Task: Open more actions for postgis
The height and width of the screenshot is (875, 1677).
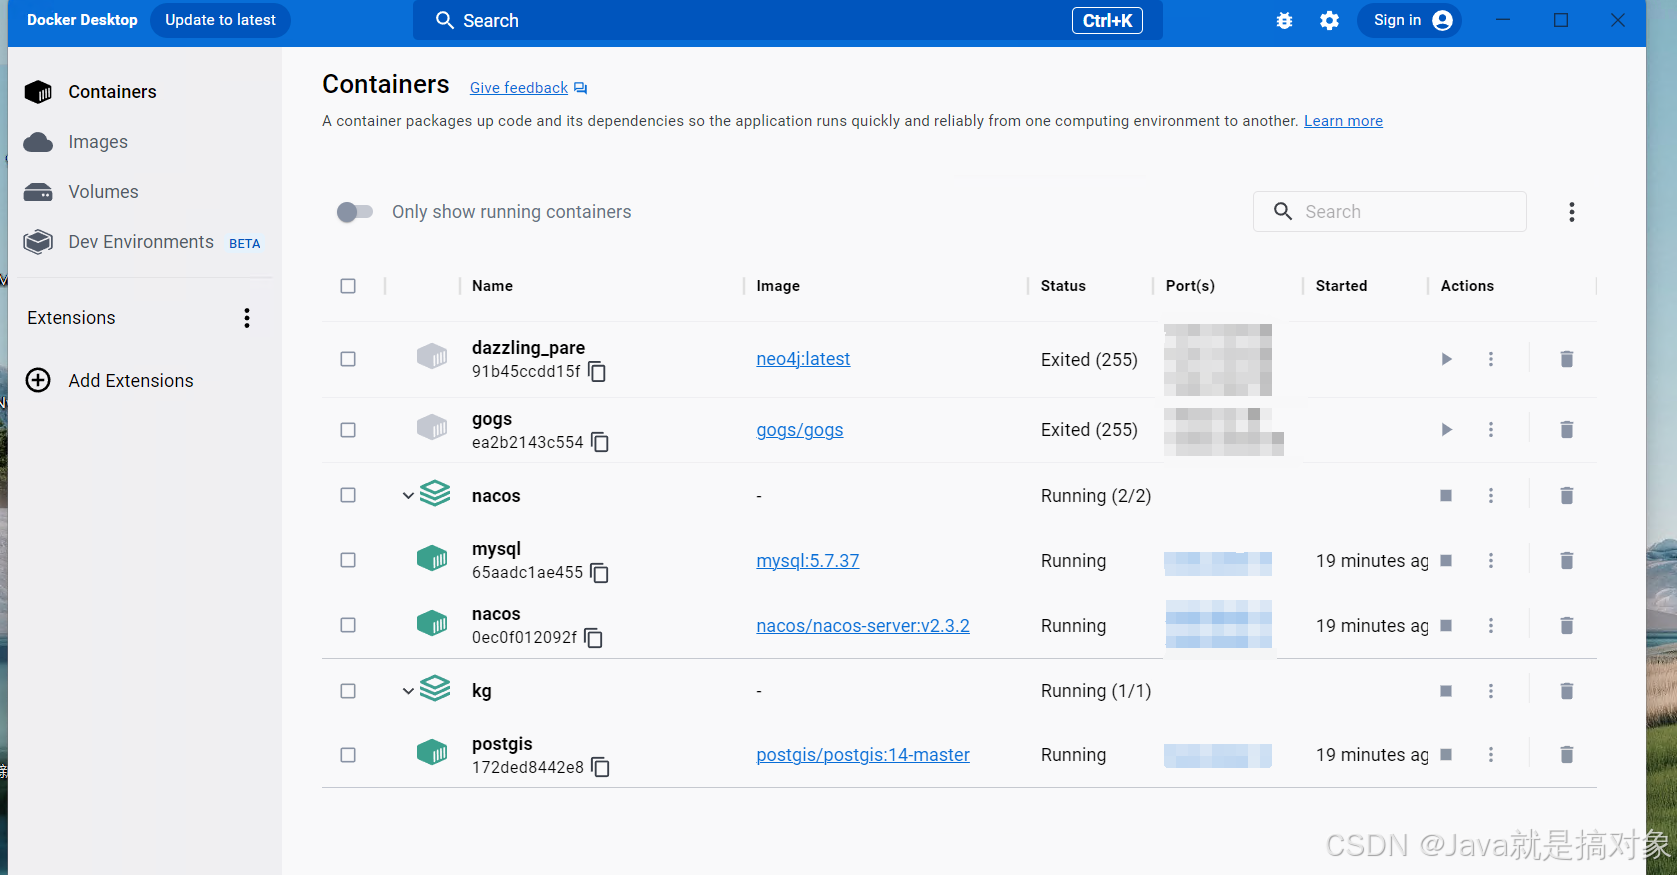Action: [1491, 755]
